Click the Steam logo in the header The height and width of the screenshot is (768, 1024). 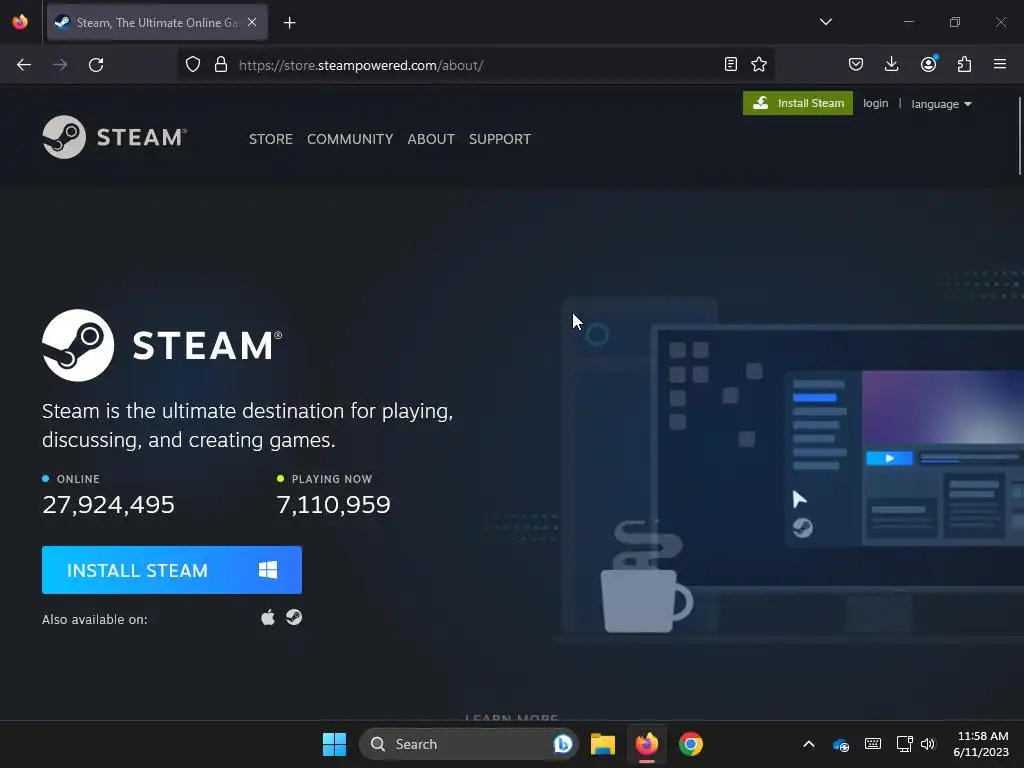[x=115, y=137]
